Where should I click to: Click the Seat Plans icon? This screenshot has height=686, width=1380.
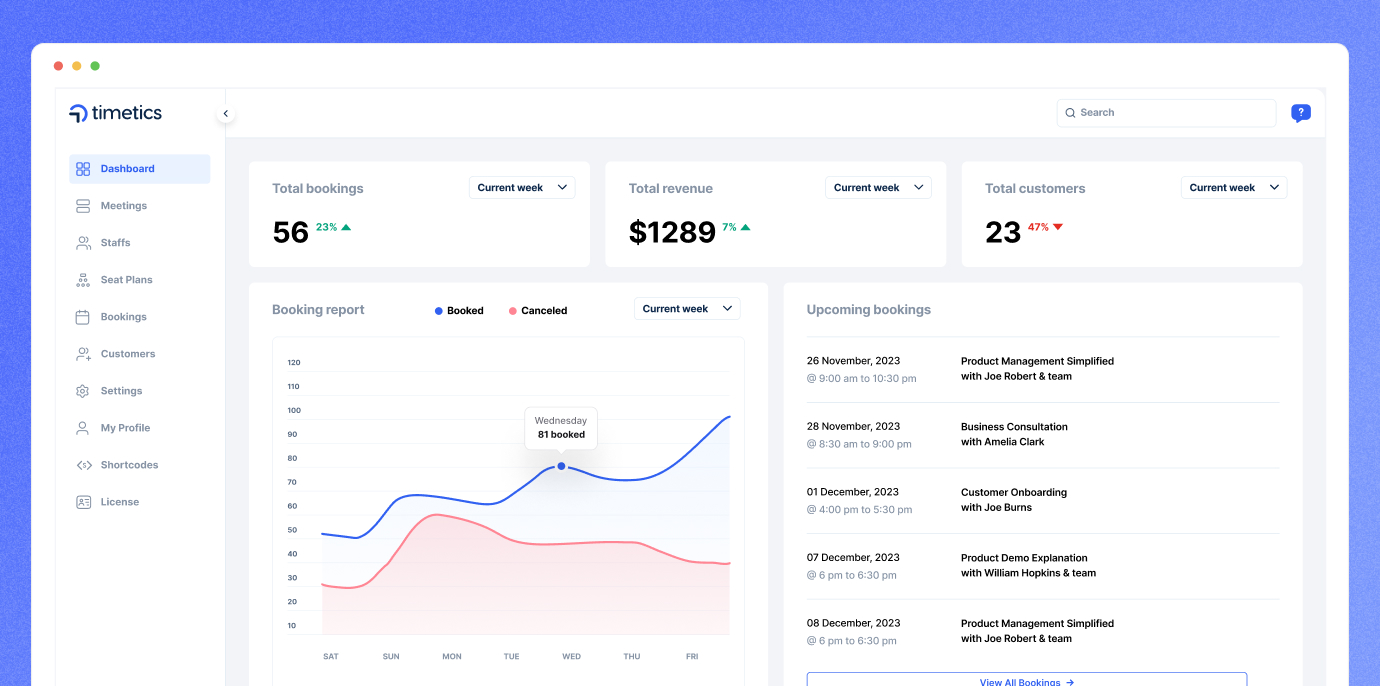(x=83, y=280)
